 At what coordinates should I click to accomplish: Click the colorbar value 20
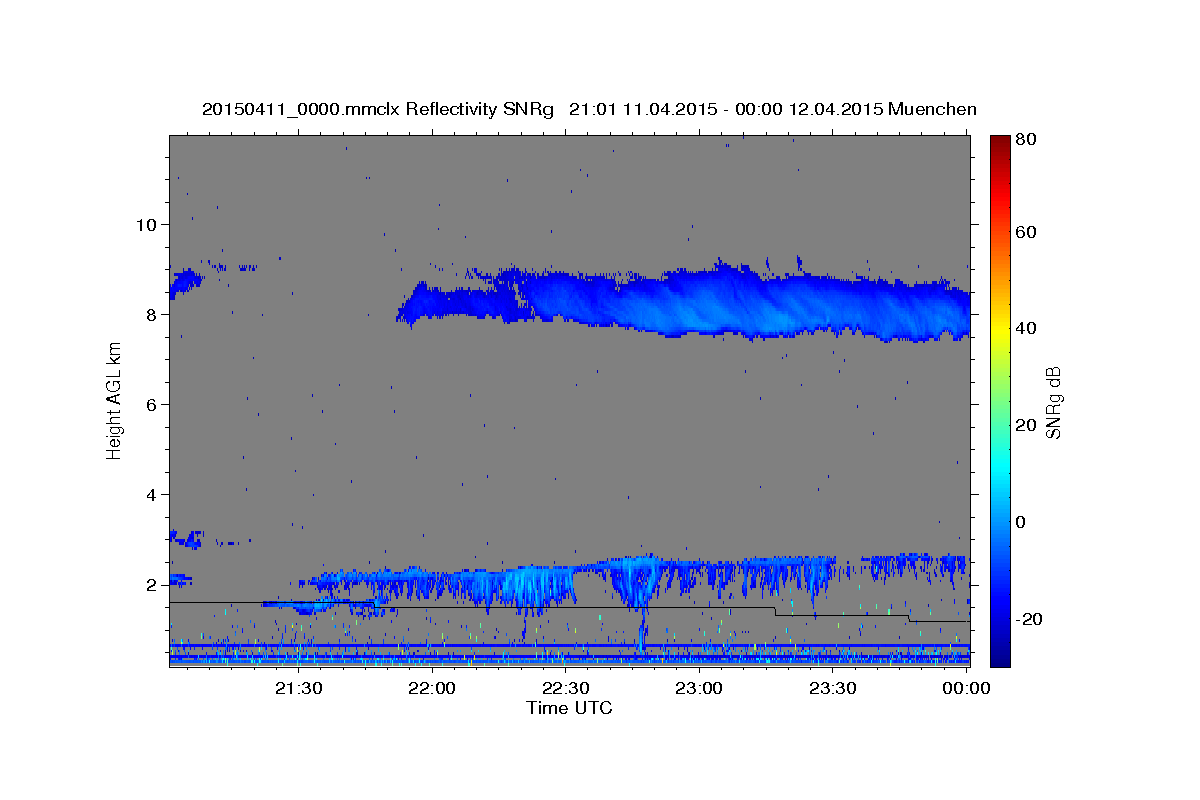tap(1025, 425)
